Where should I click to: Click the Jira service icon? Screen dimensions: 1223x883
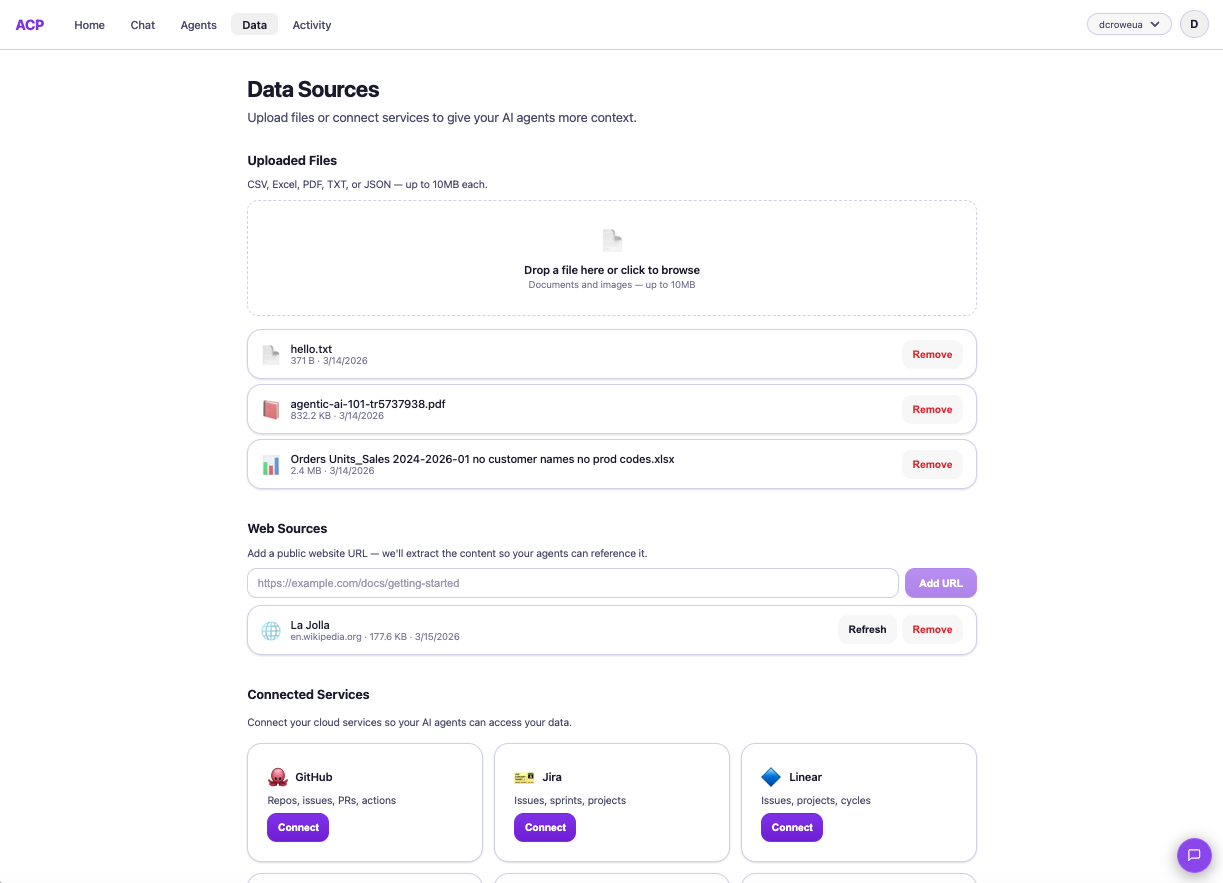pyautogui.click(x=524, y=776)
